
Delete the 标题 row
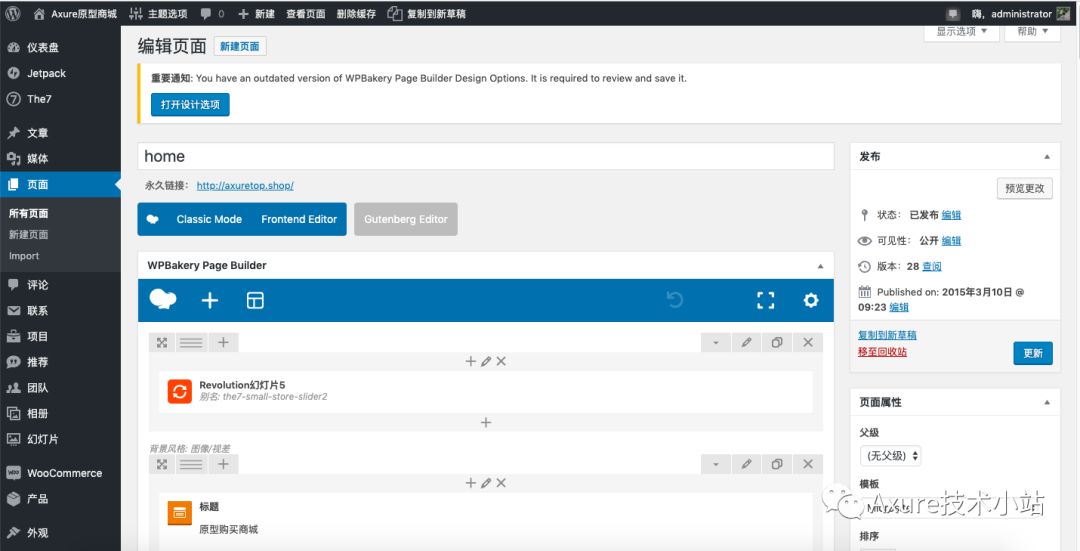click(808, 464)
